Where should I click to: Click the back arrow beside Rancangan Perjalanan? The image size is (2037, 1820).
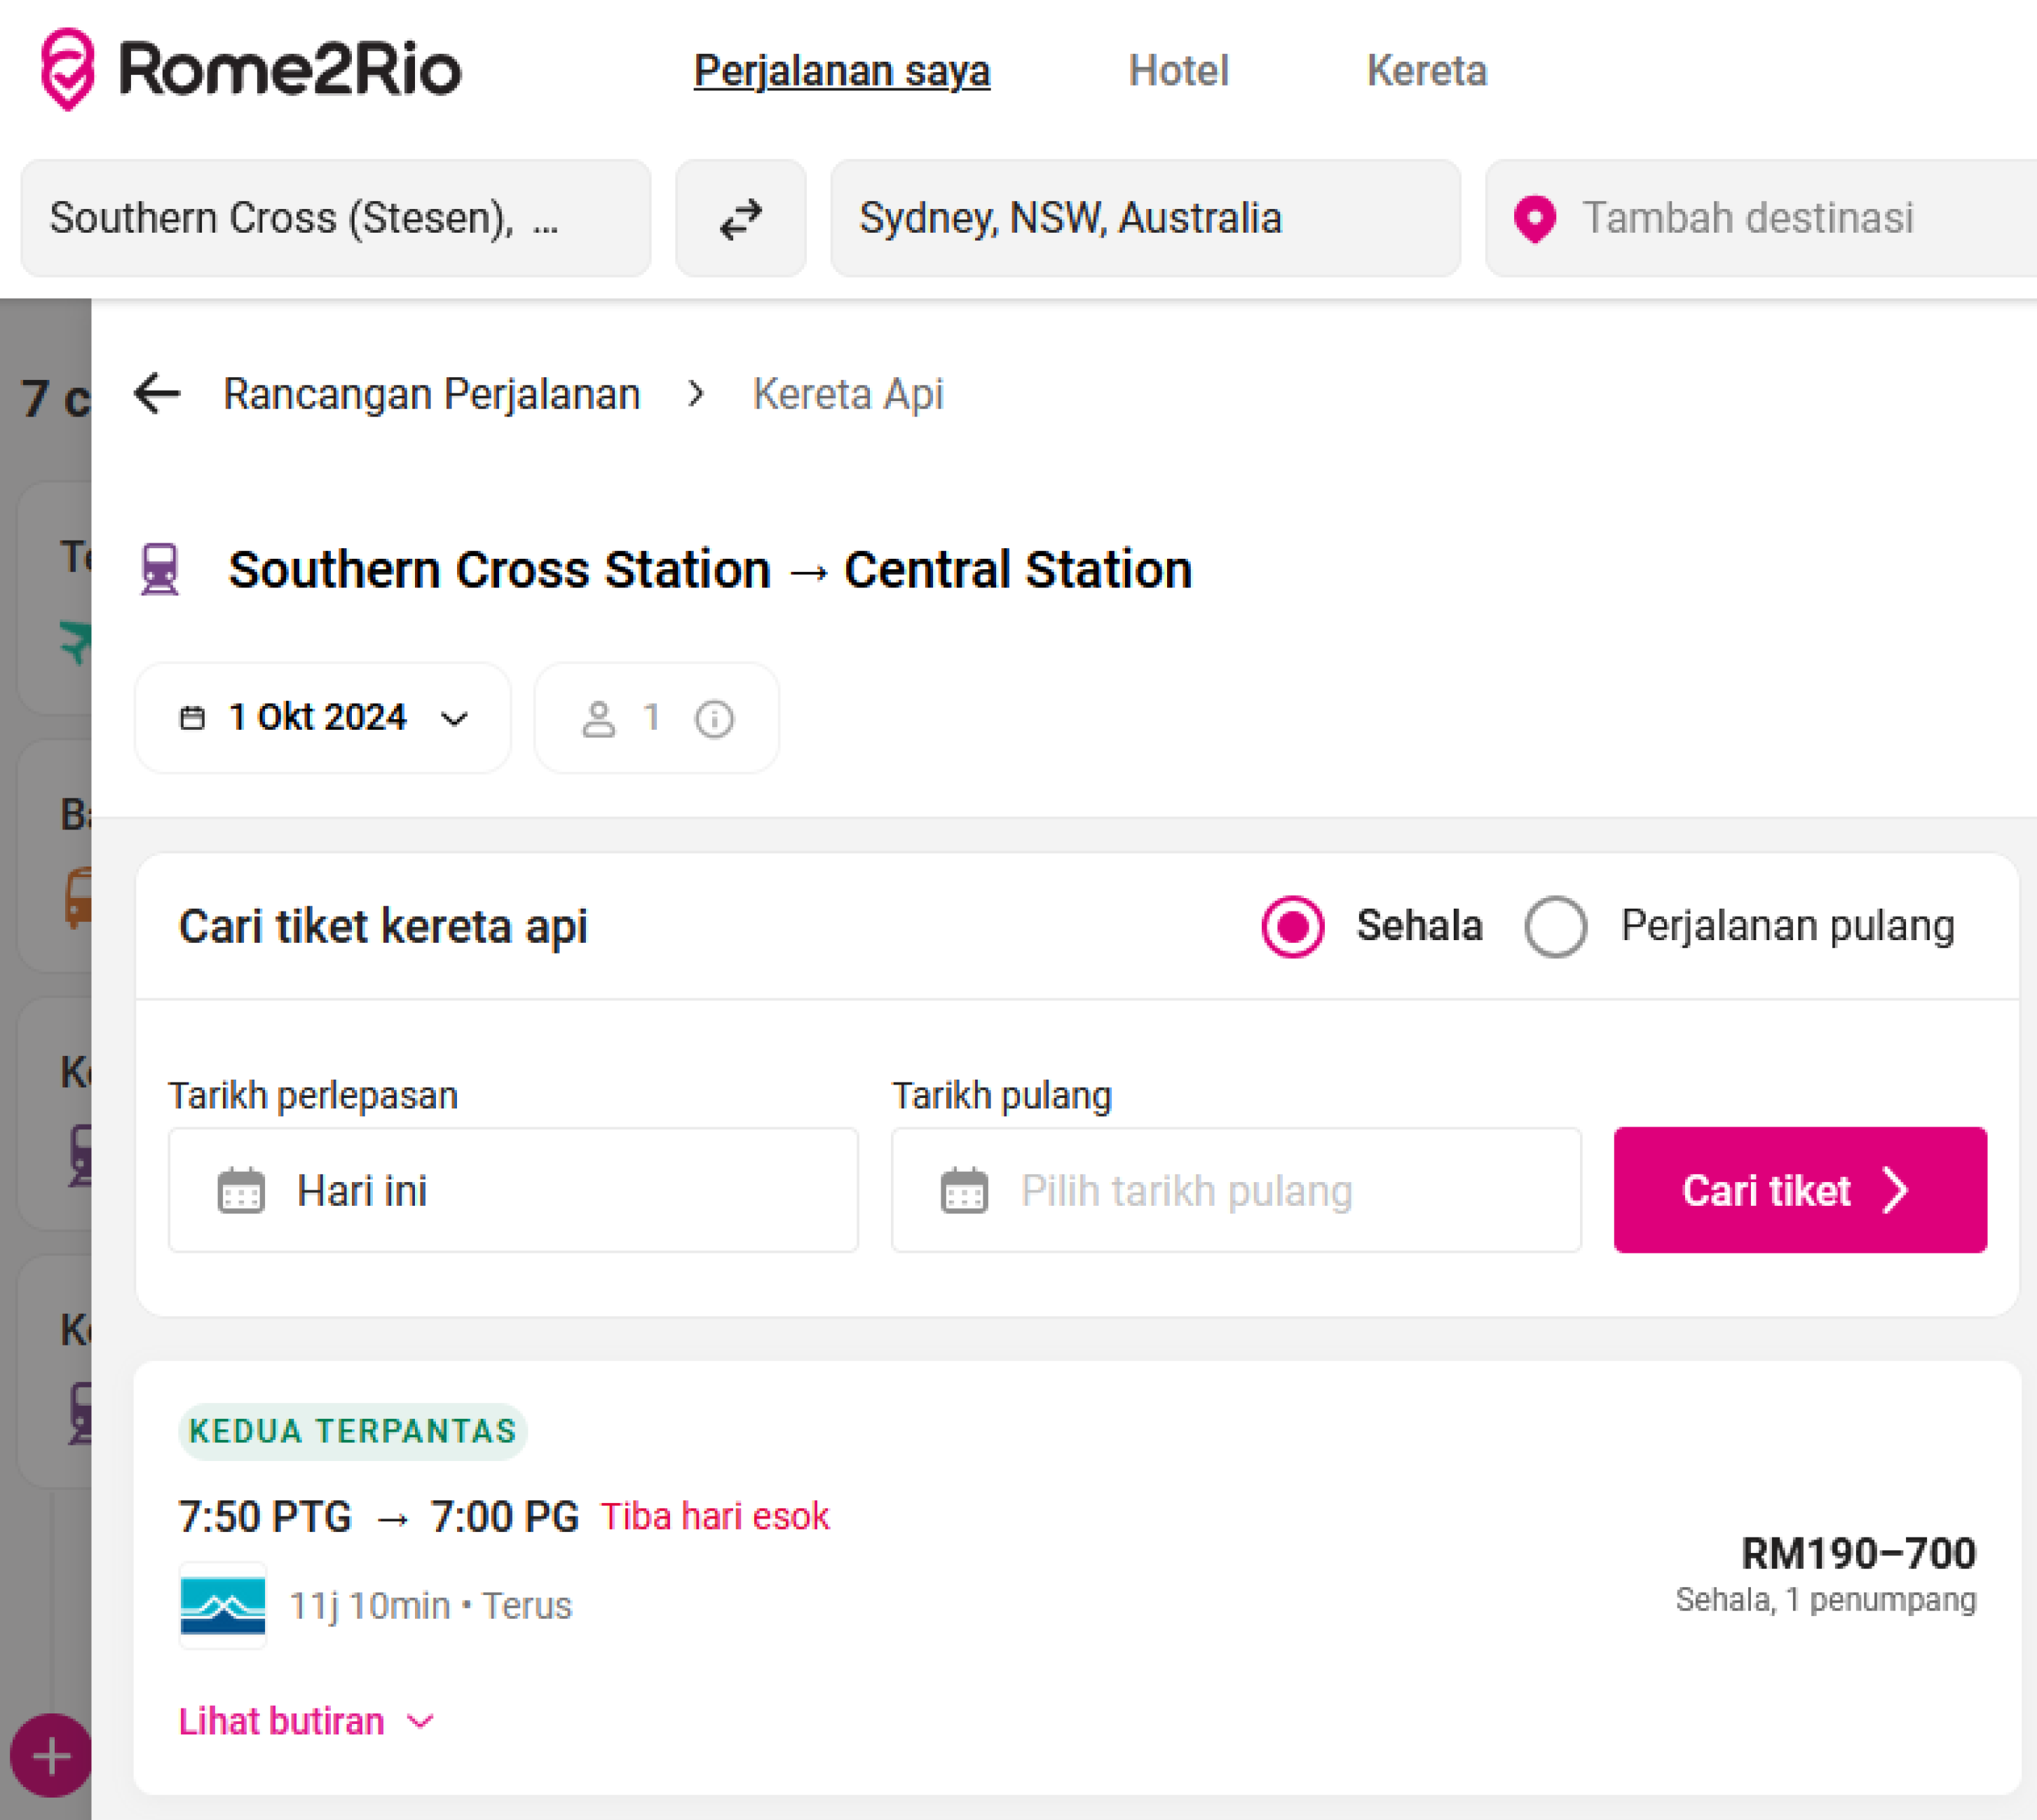pos(157,394)
